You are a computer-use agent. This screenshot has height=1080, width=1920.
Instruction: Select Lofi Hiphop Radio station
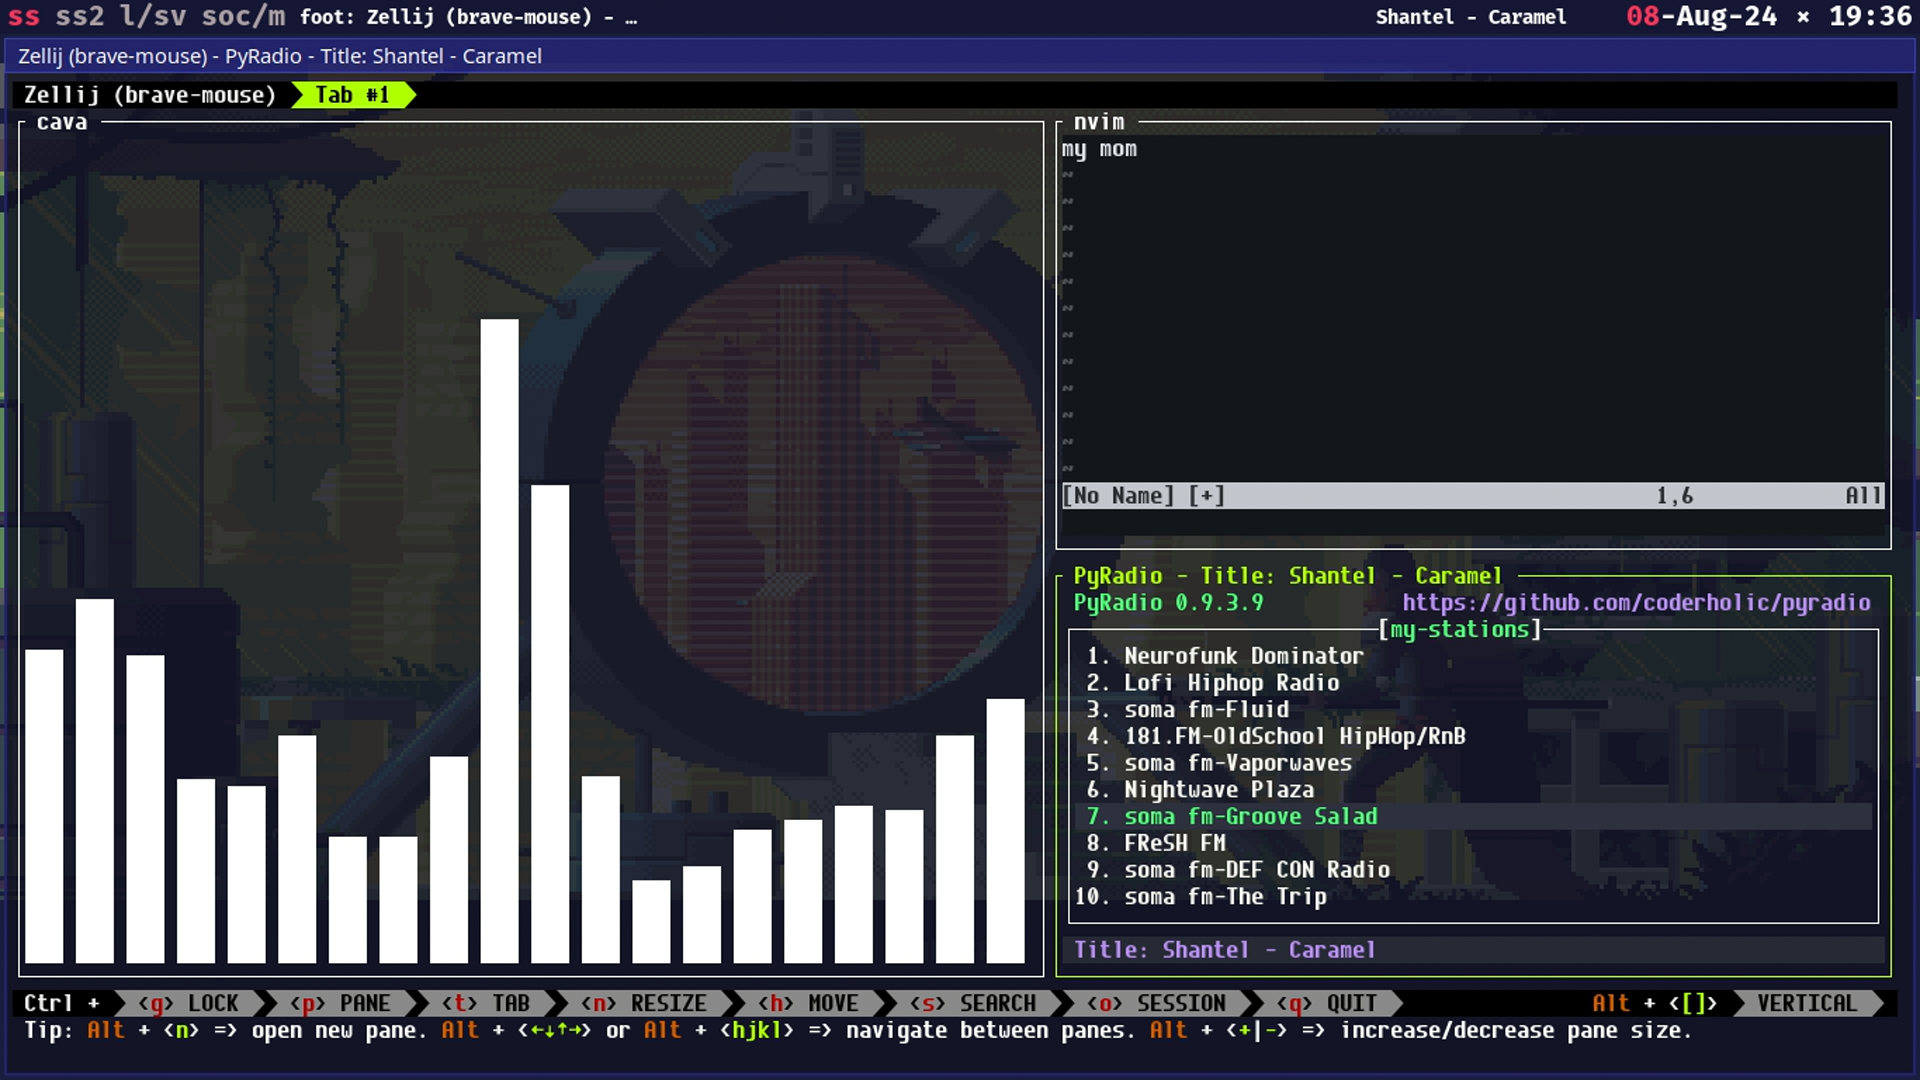tap(1231, 683)
